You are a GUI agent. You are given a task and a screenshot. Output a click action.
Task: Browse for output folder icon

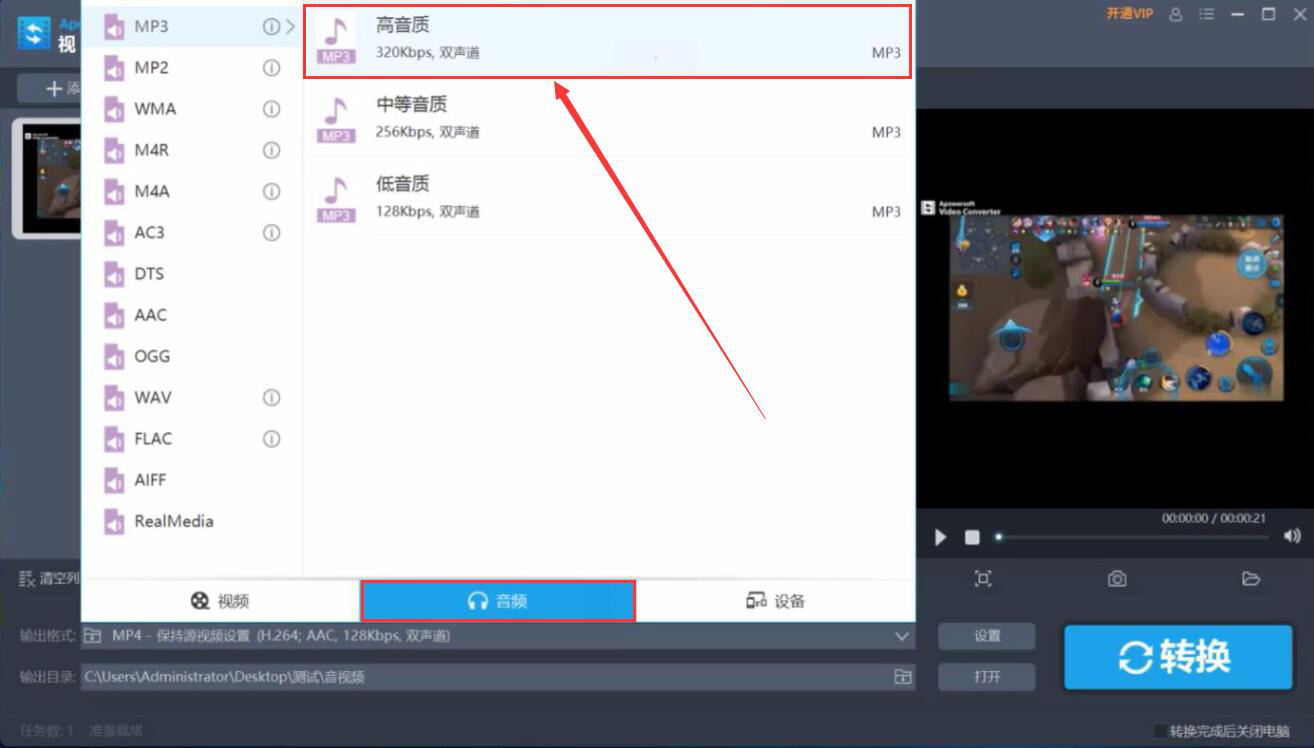[x=902, y=677]
